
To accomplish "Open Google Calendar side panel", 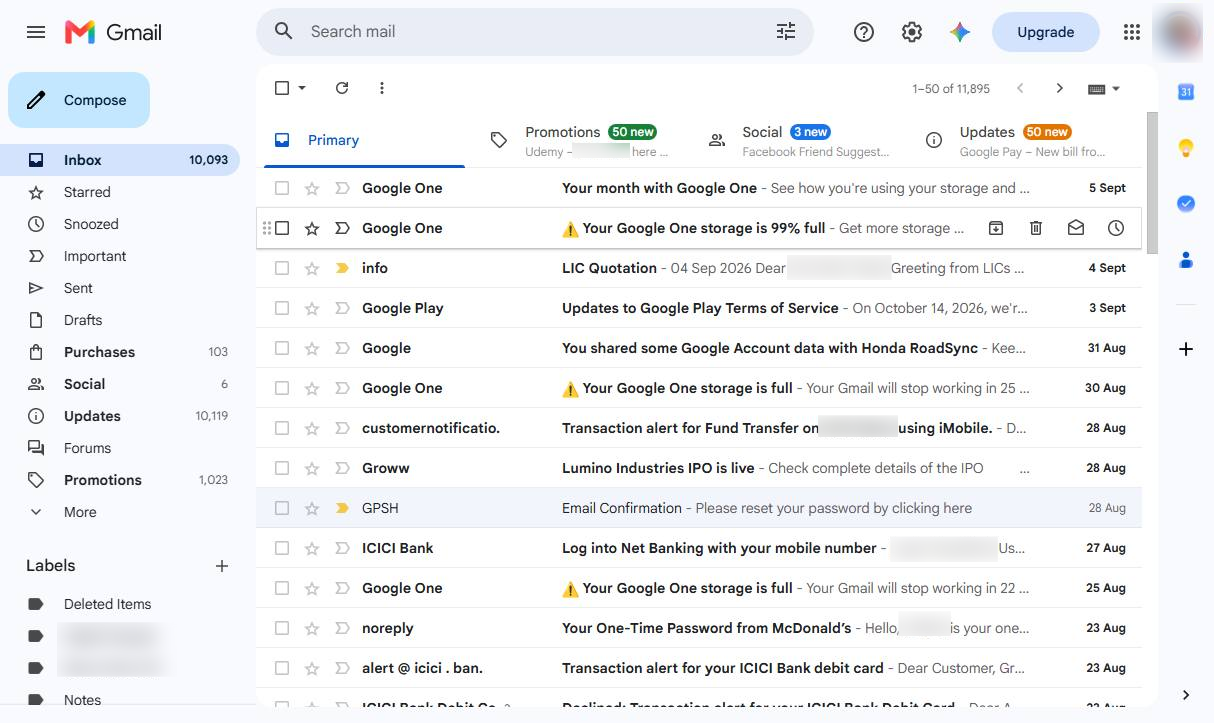I will pos(1186,92).
